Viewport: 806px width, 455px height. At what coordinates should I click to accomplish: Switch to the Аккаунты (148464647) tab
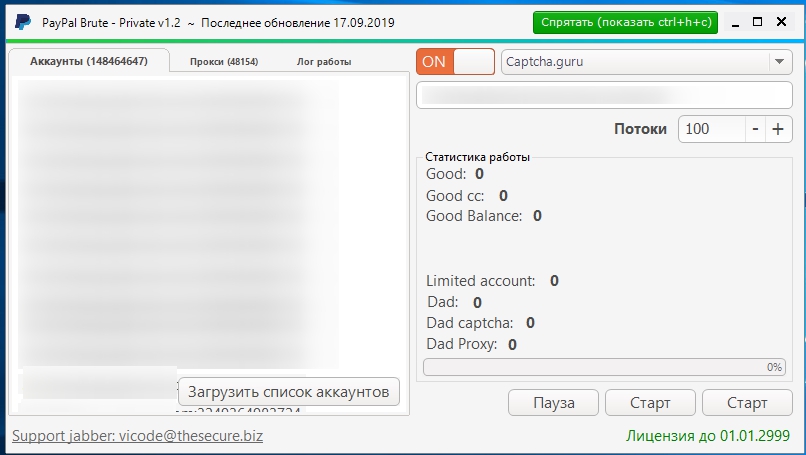coord(89,61)
